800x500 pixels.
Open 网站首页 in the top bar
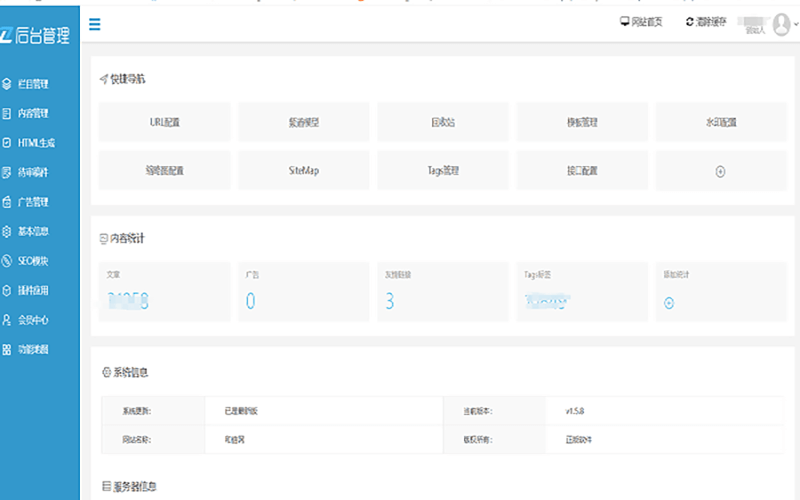coord(641,21)
